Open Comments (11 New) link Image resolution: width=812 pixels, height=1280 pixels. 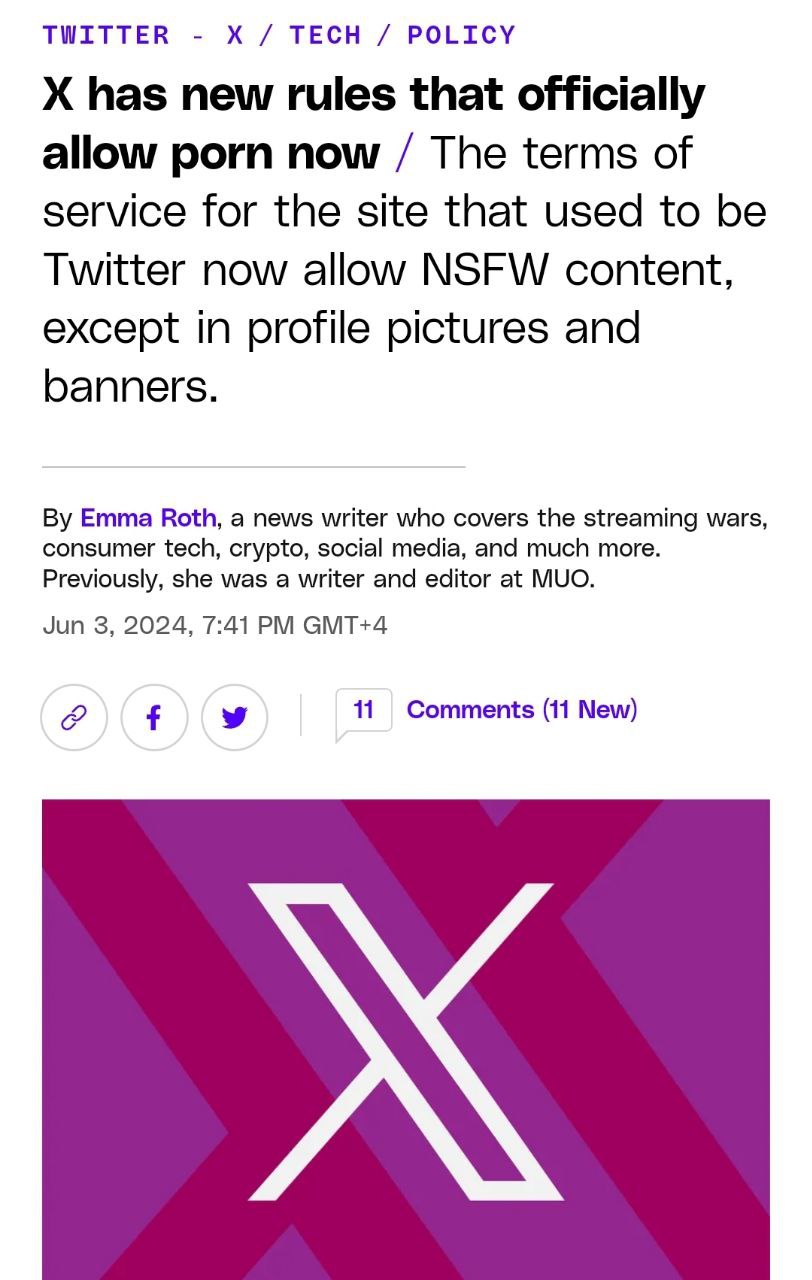[x=521, y=710]
